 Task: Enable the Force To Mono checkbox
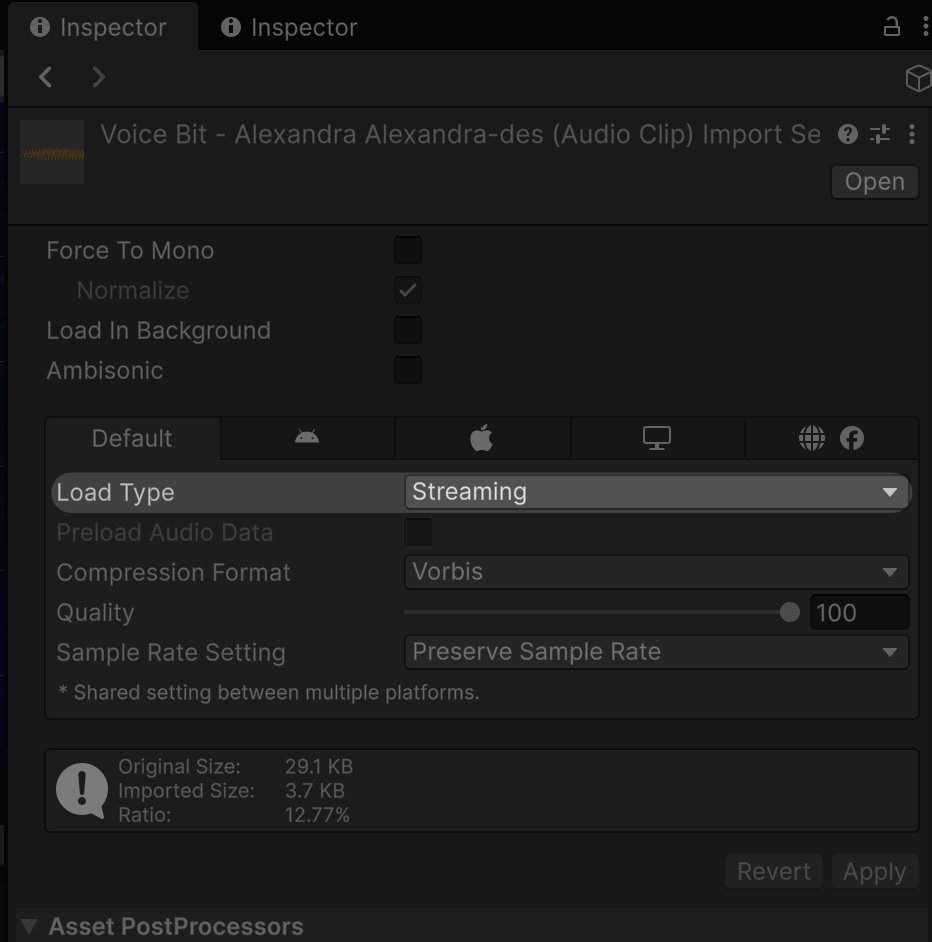[x=408, y=250]
